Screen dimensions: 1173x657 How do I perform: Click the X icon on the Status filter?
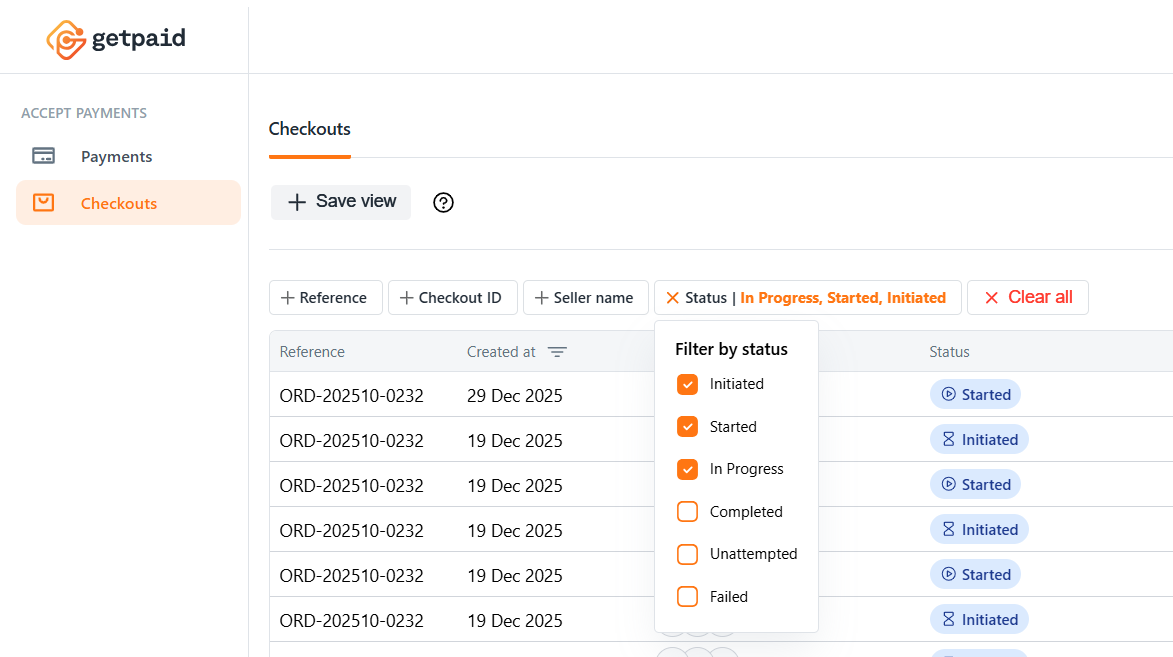(x=672, y=297)
